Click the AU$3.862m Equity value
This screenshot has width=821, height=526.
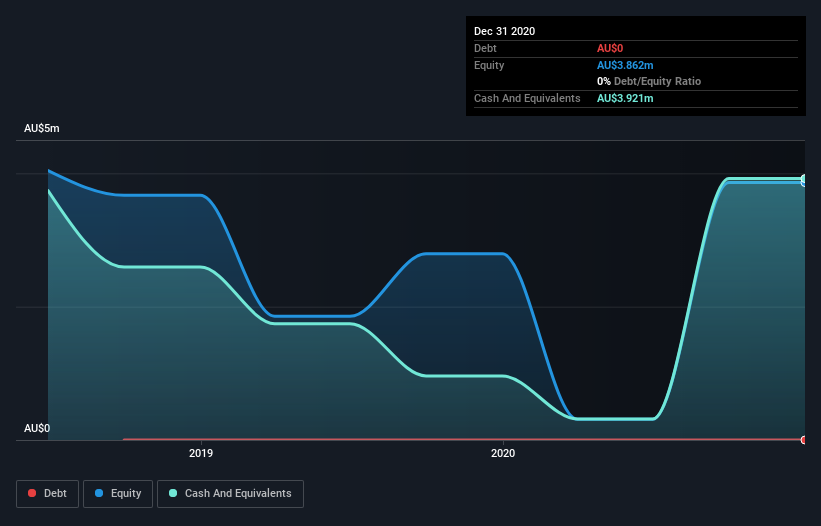[x=625, y=65]
